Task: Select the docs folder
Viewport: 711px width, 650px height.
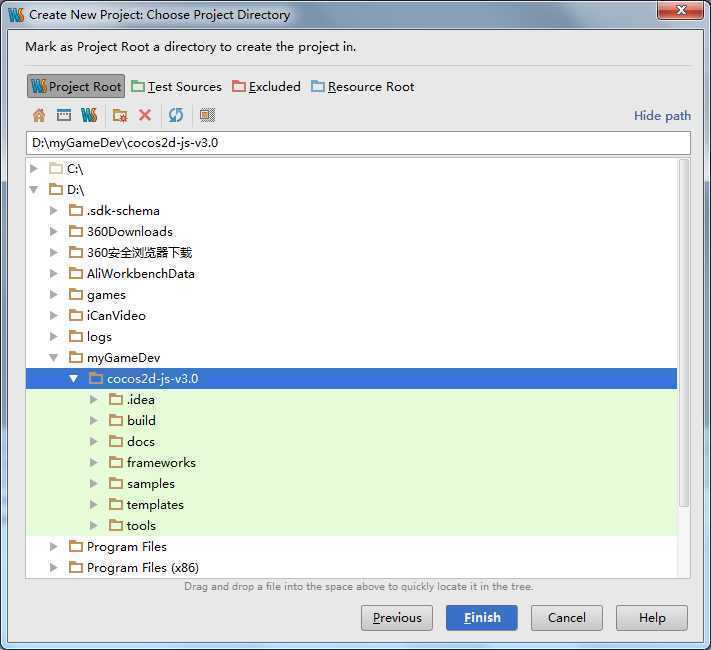Action: point(132,441)
